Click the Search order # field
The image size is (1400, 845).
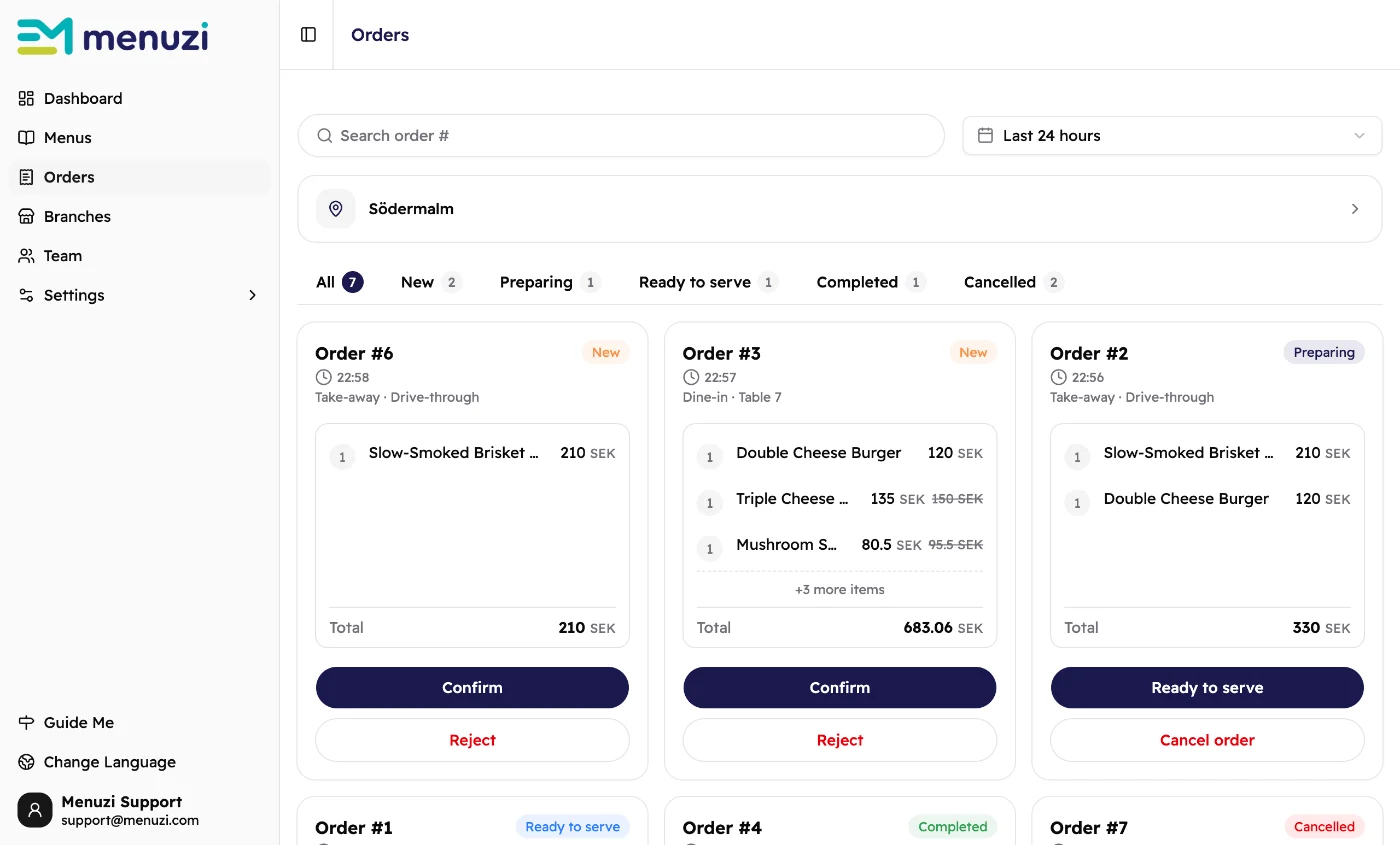(621, 136)
